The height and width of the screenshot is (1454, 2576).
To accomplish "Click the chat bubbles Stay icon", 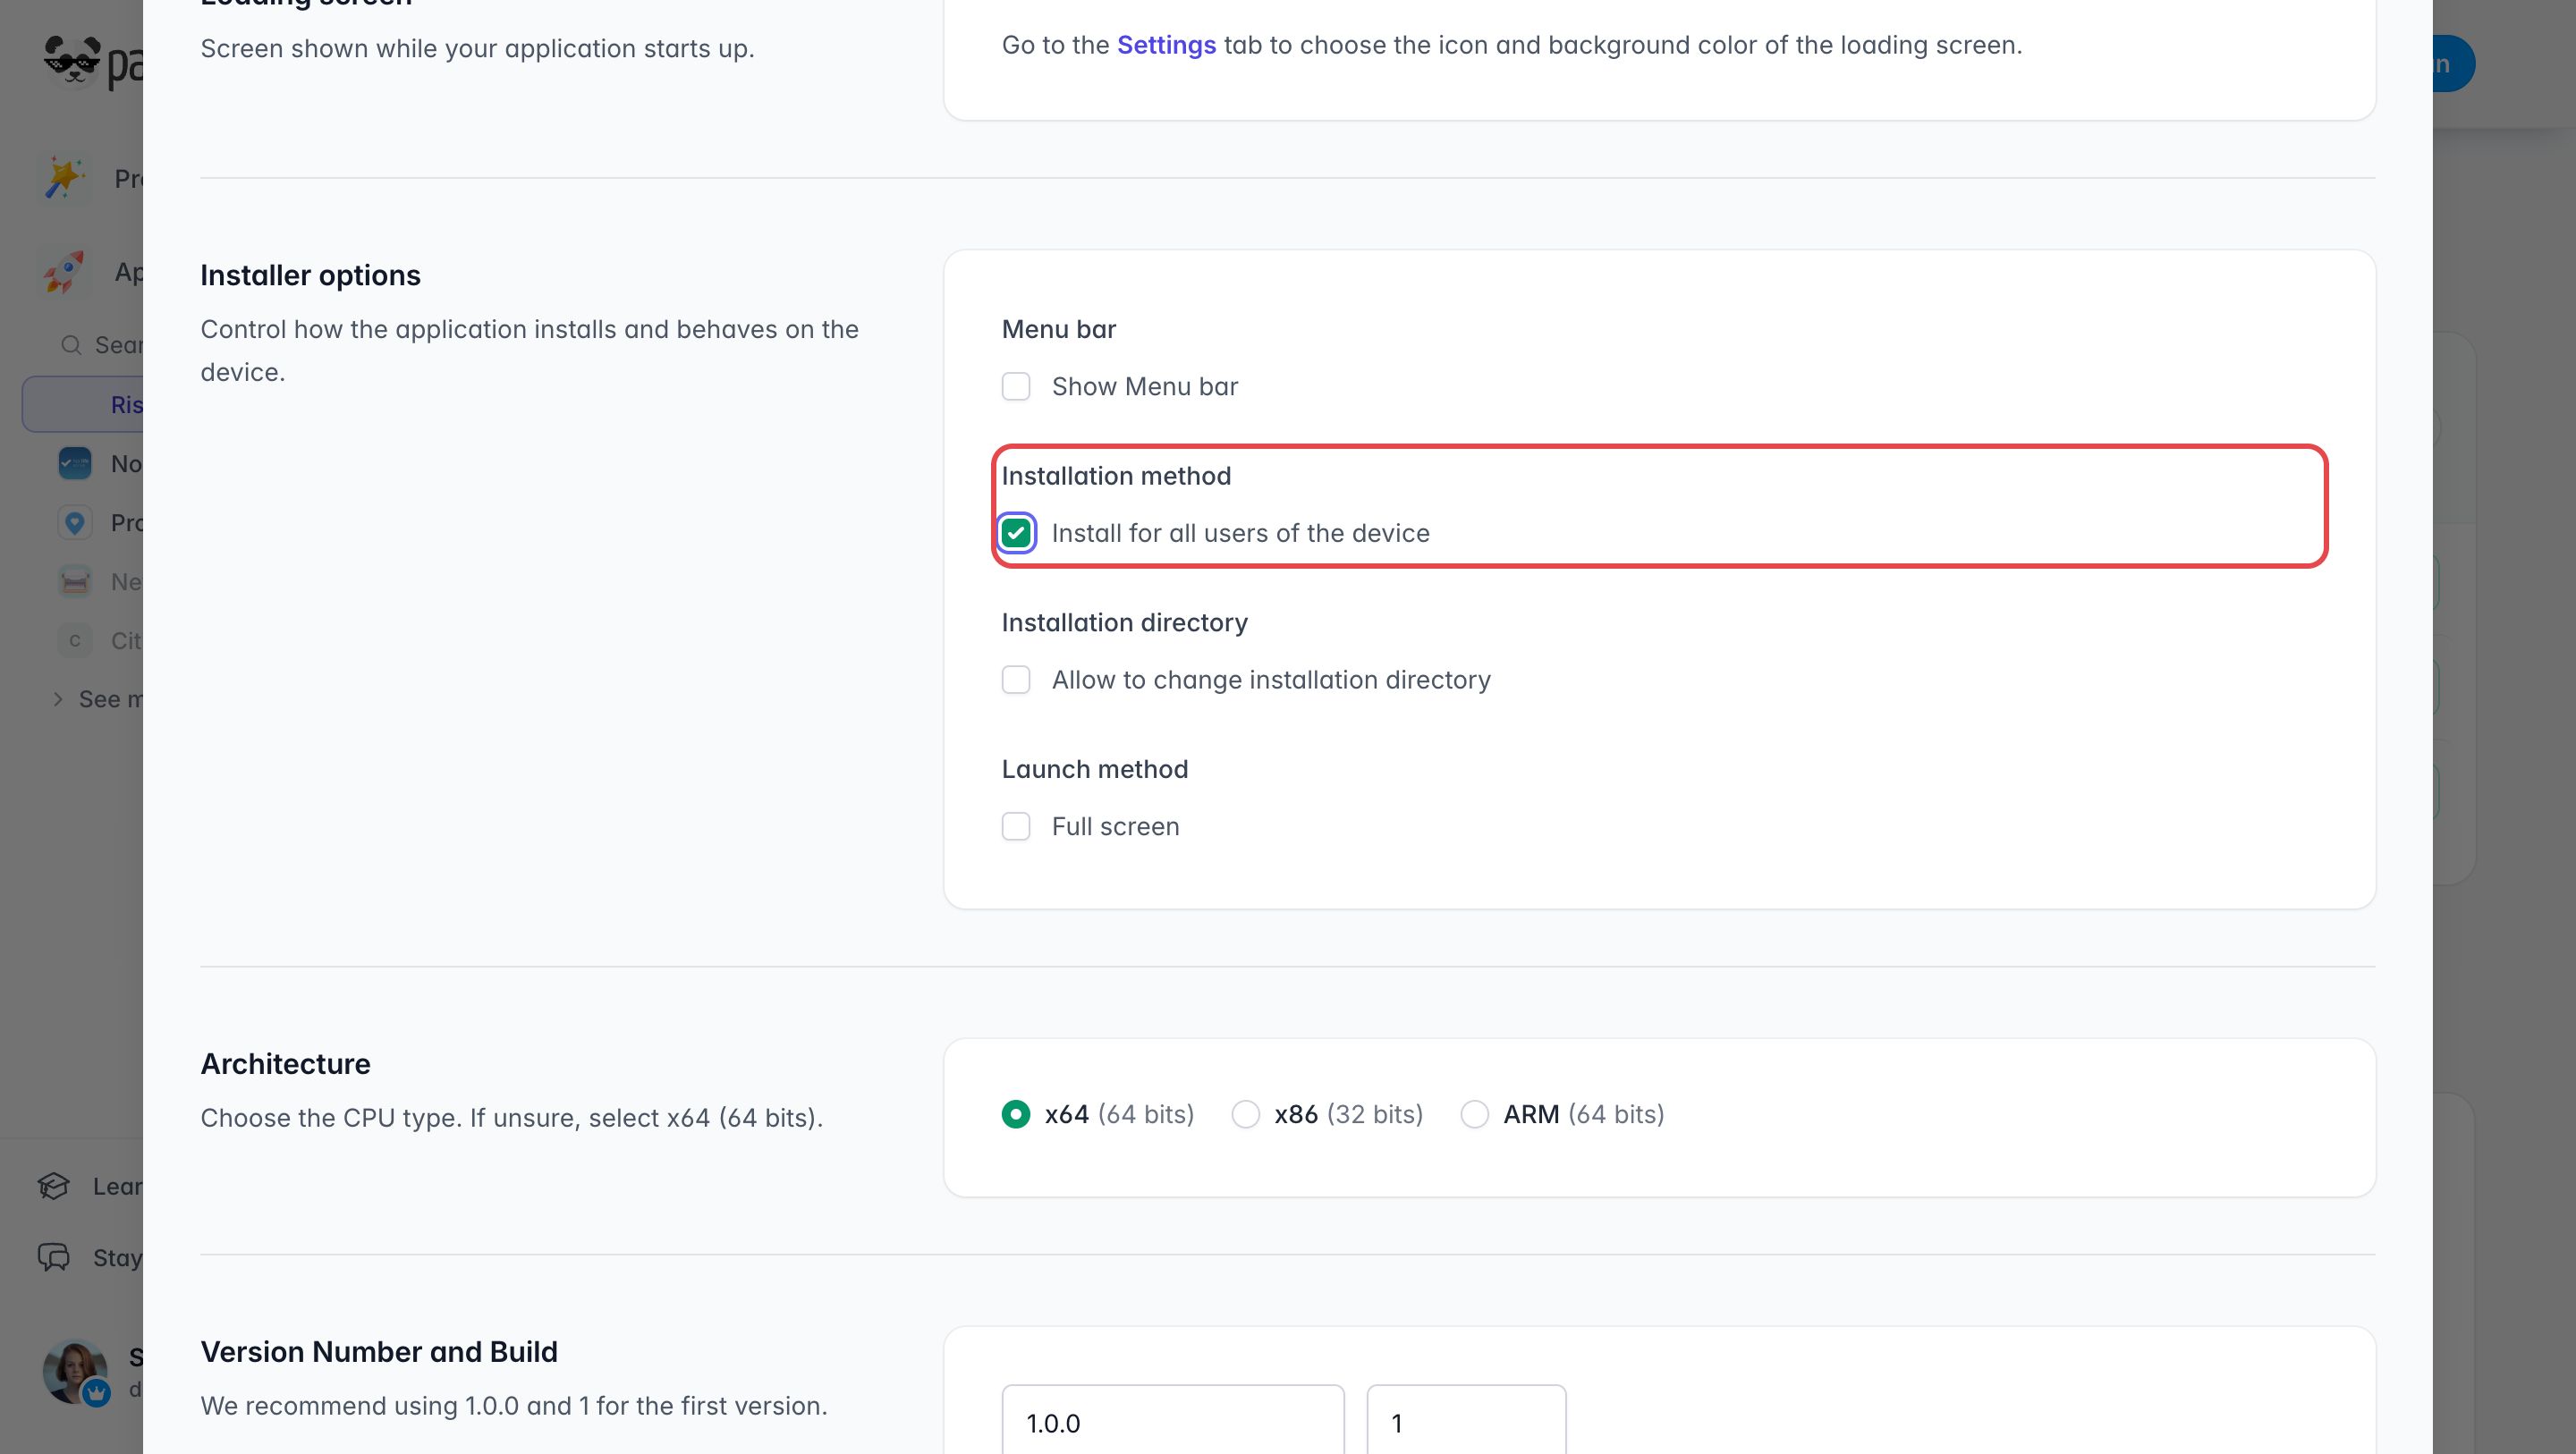I will tap(54, 1257).
